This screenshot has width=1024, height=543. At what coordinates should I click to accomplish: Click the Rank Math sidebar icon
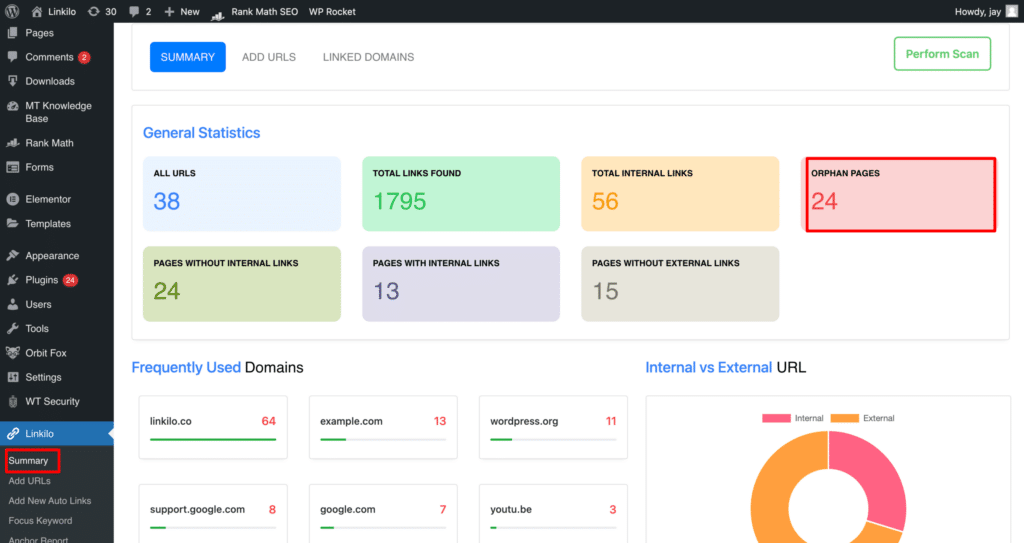tap(12, 142)
